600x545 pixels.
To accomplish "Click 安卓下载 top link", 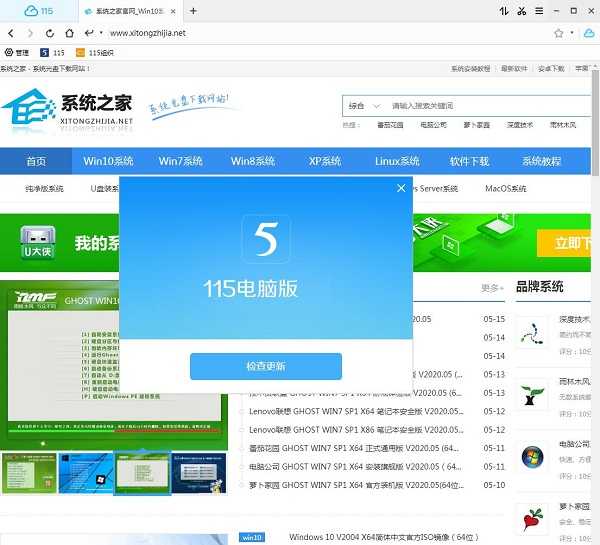I will coord(551,69).
